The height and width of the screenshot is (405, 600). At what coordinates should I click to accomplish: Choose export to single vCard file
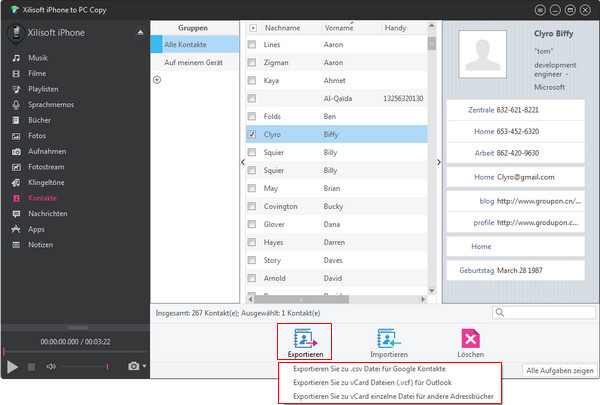coord(393,397)
